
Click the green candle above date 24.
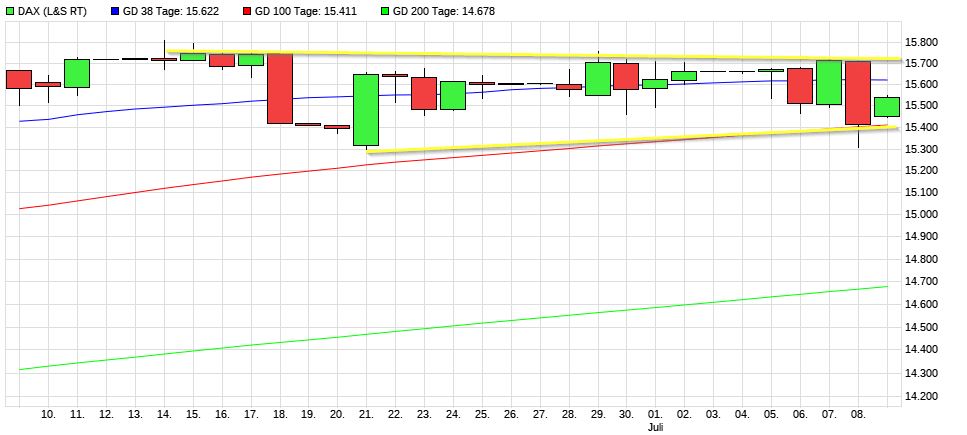pos(453,96)
